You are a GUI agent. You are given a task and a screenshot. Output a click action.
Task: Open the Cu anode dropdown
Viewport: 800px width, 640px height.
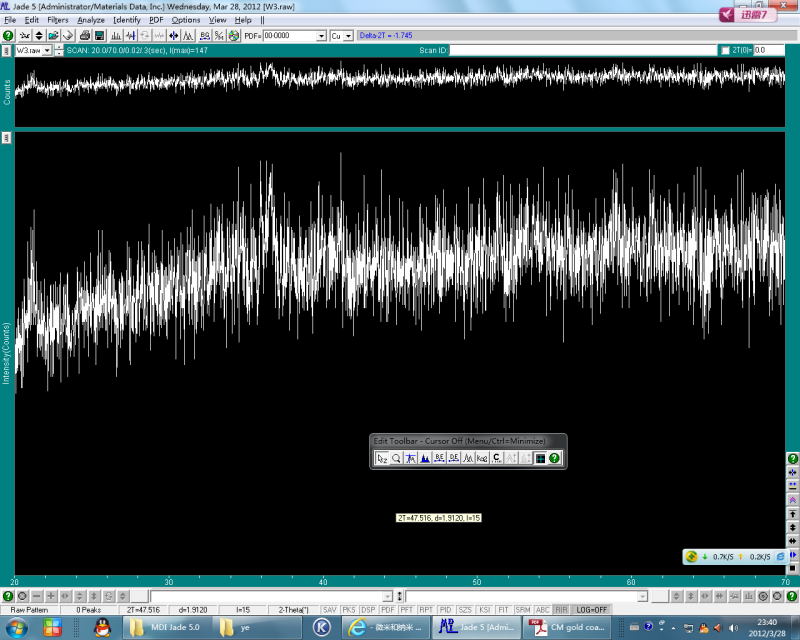[348, 36]
